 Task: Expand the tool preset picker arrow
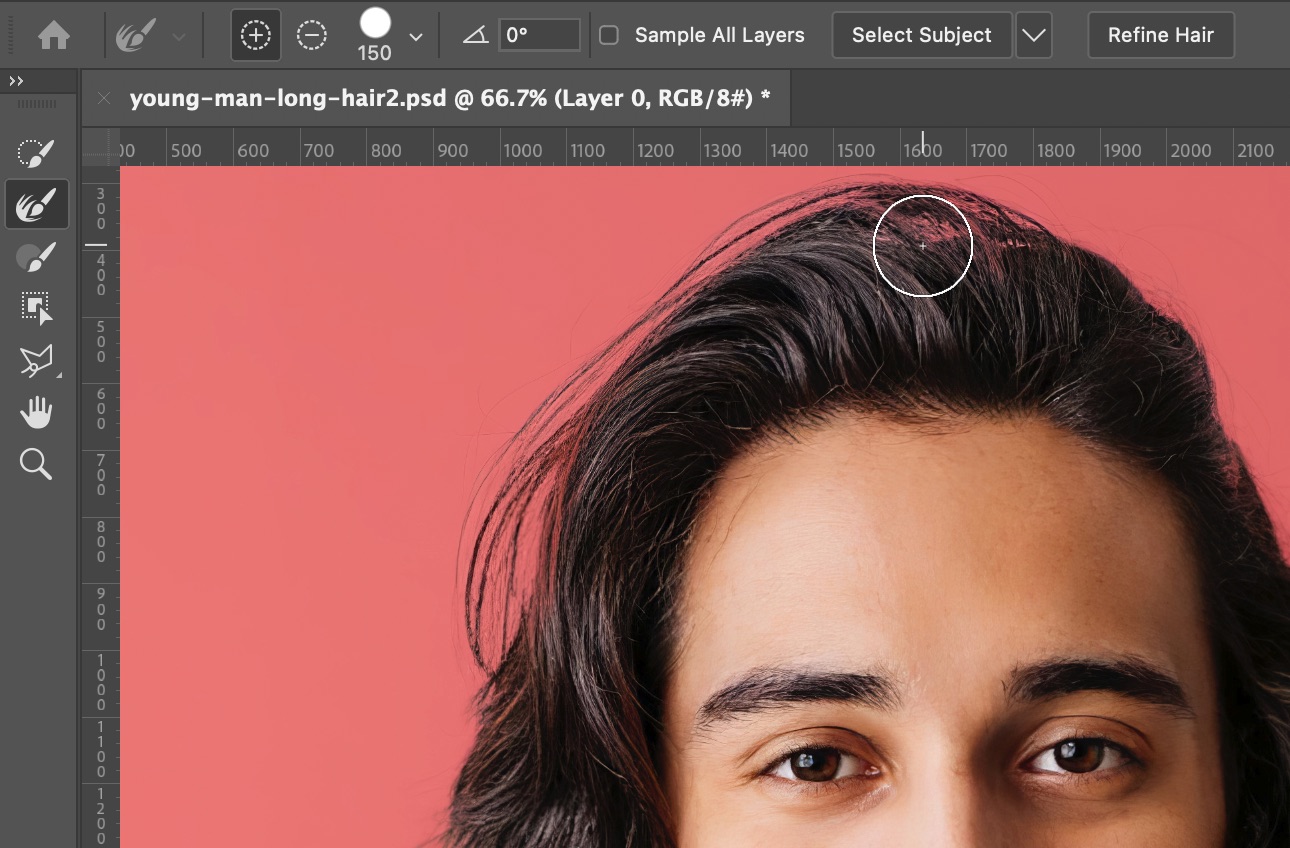click(179, 37)
